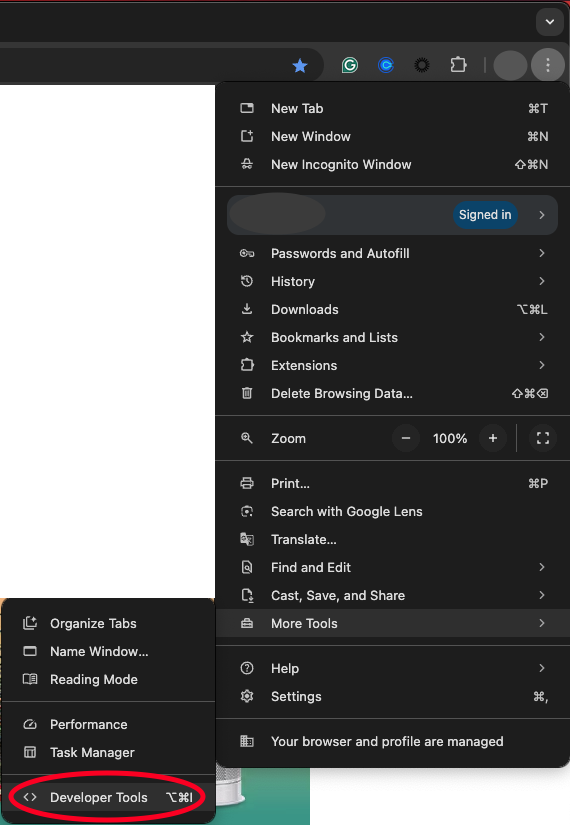Increase zoom with the plus button

[x=493, y=438]
